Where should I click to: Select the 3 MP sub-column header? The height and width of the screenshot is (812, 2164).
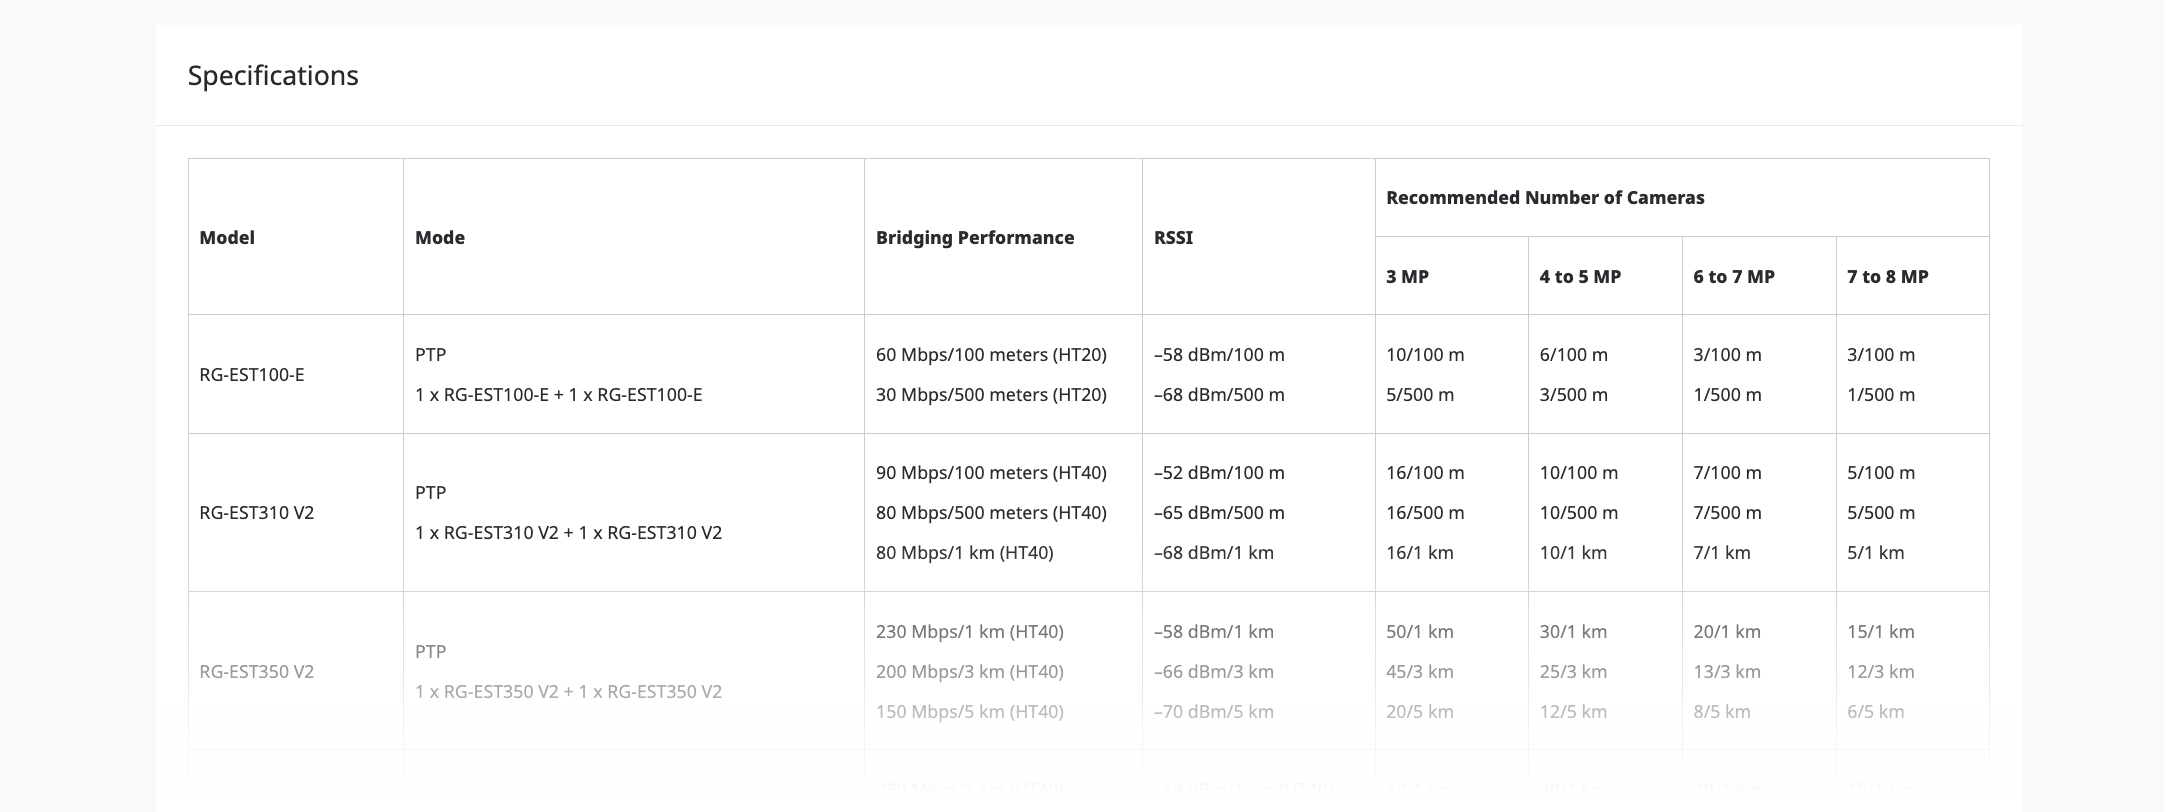click(x=1407, y=276)
